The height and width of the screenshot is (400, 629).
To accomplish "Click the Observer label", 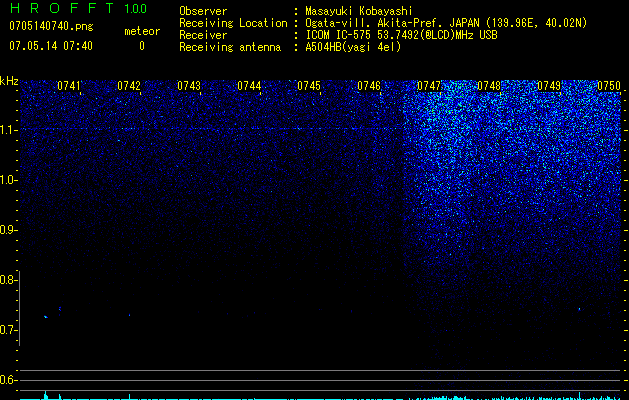I will (x=203, y=11).
